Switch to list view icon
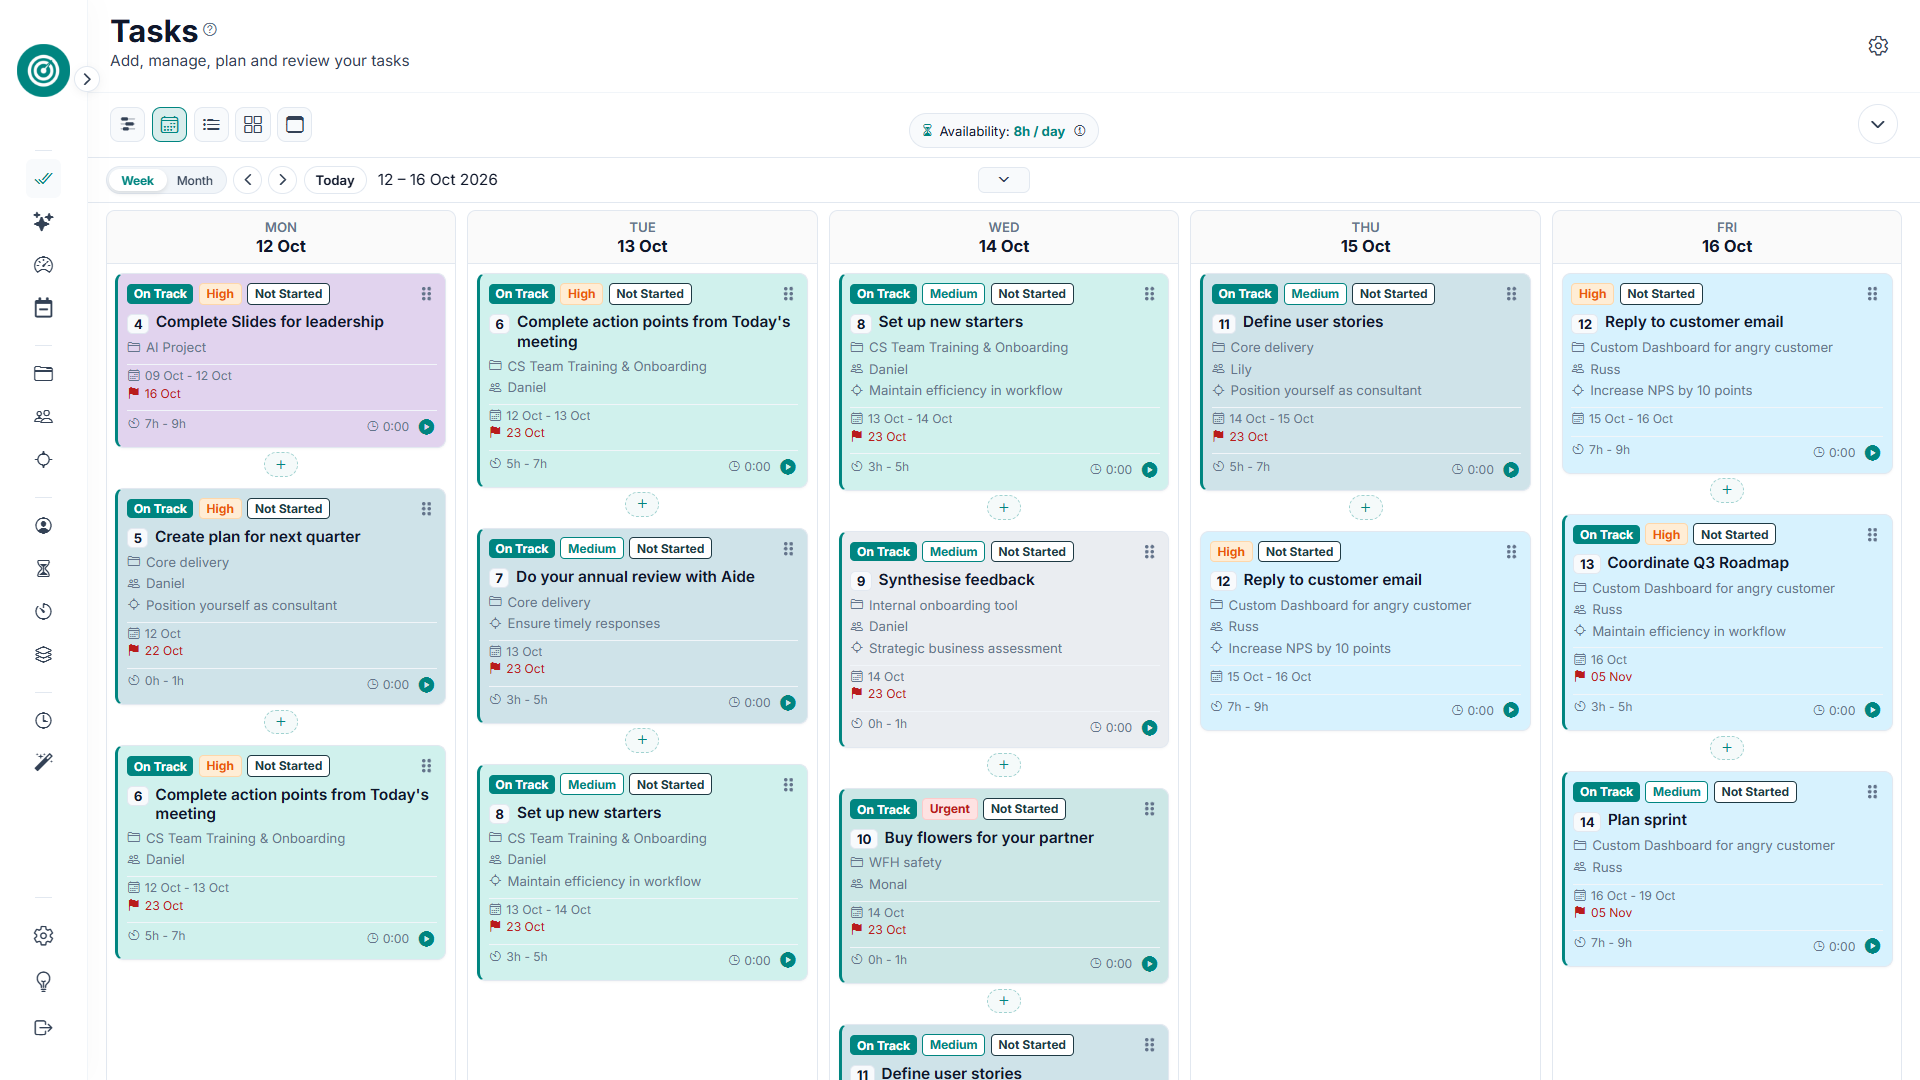Screen dimensions: 1920x1080 (211, 124)
